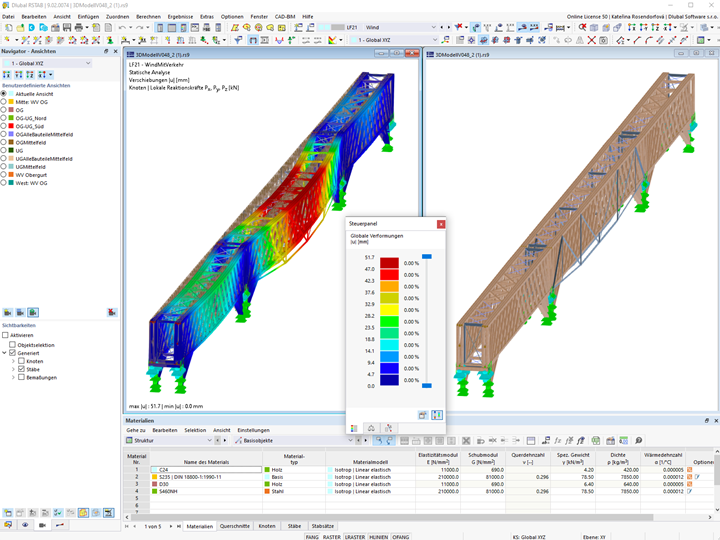
Task: Click the balance scale factors tab icon in Steuerpanel
Action: pos(371,428)
